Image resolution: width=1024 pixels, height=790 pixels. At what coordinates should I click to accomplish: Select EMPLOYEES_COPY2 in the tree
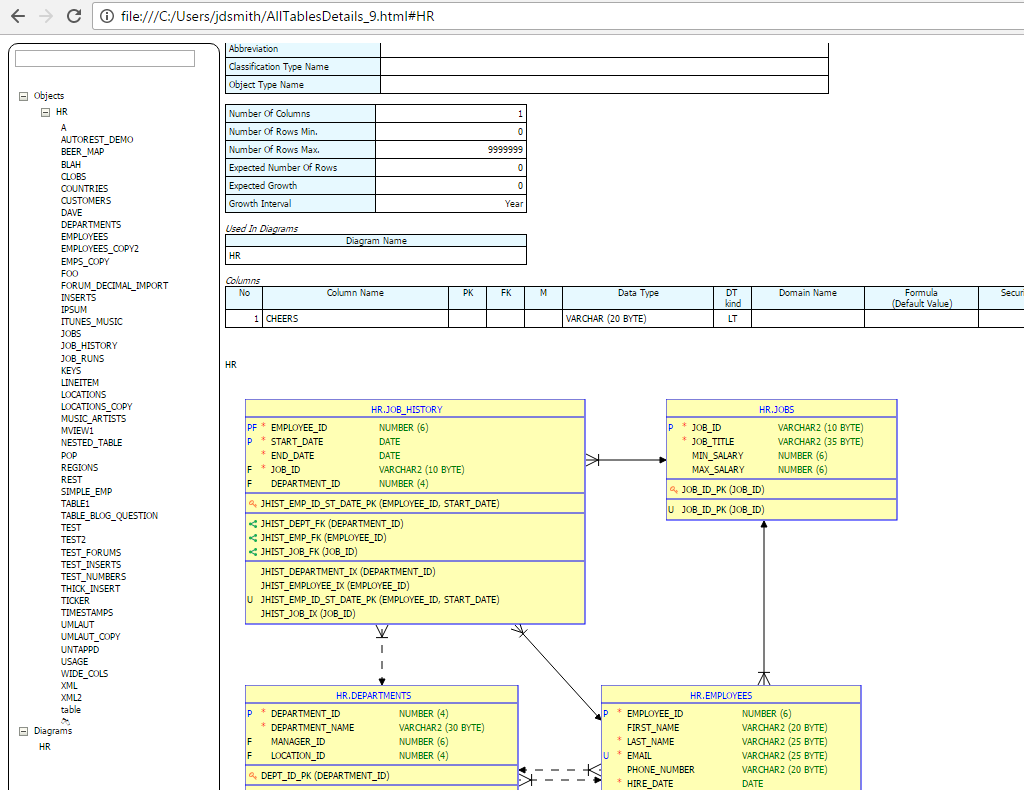point(100,249)
